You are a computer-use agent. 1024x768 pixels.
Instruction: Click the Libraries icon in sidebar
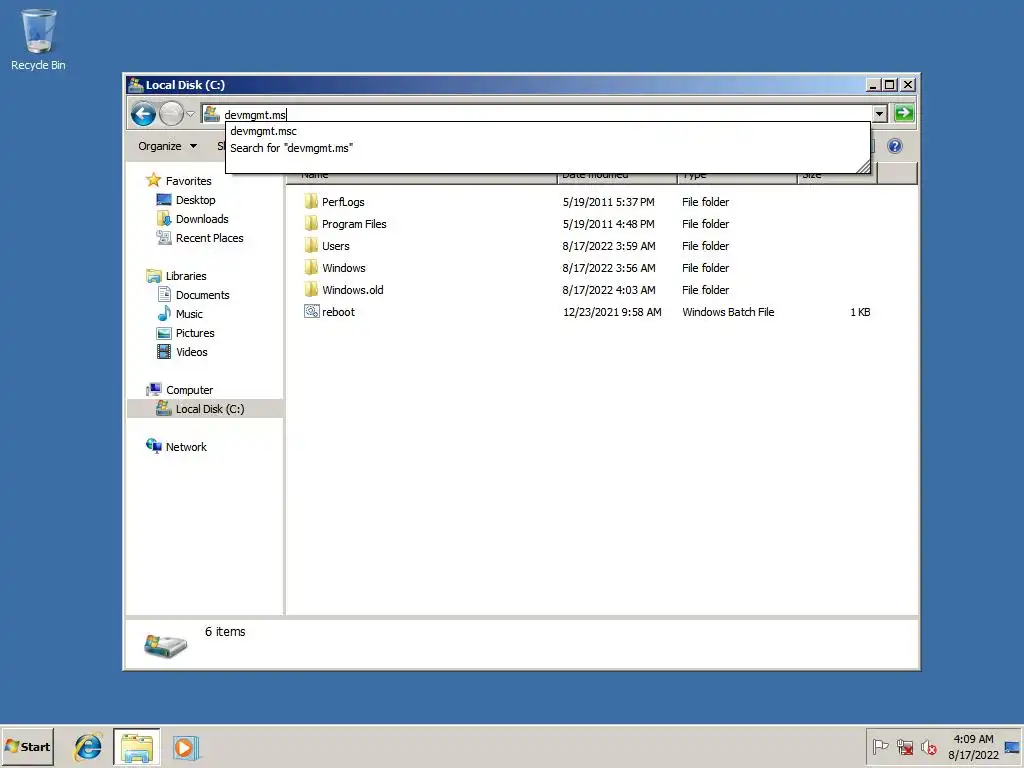tap(153, 276)
